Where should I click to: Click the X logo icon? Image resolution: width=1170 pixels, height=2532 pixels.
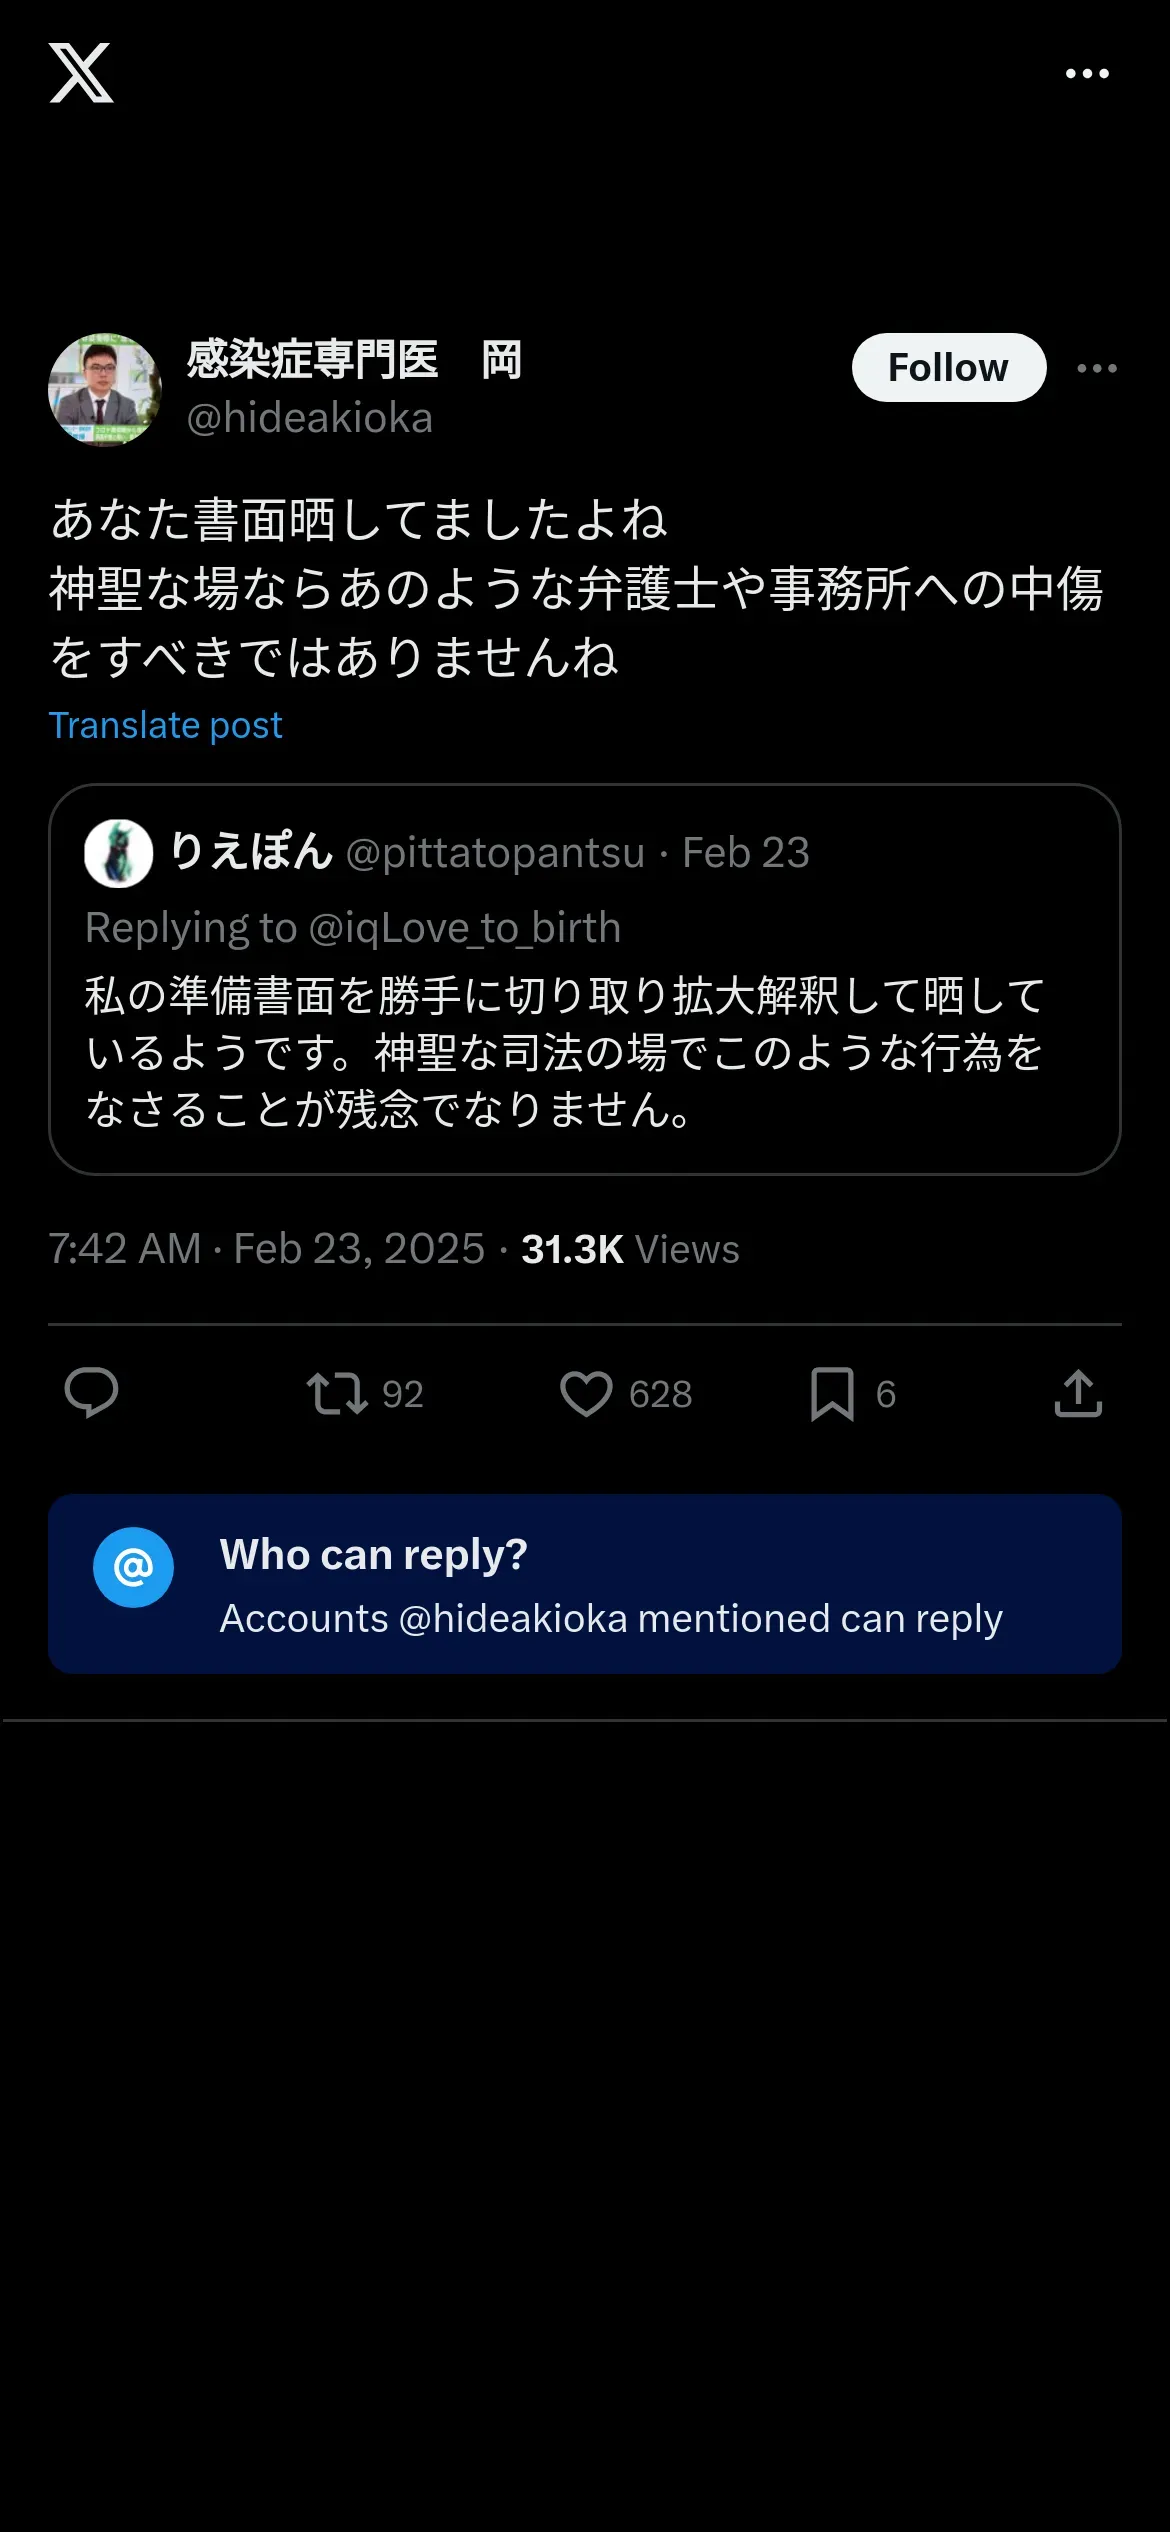point(81,73)
